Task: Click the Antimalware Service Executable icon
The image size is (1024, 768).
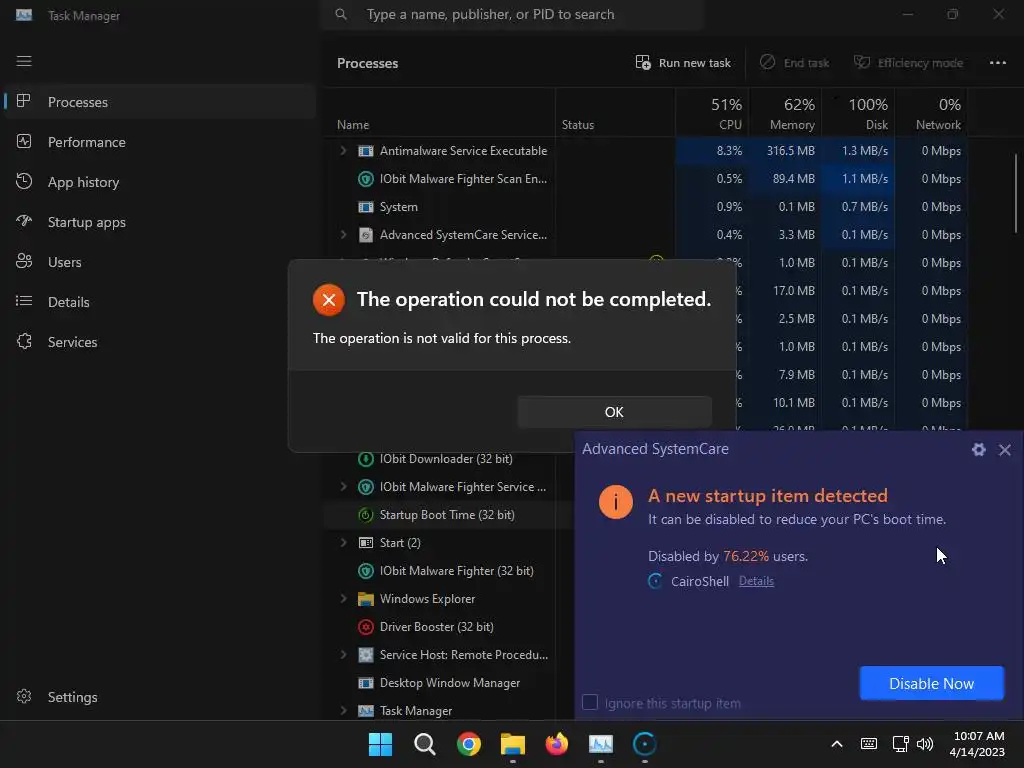Action: coord(366,151)
